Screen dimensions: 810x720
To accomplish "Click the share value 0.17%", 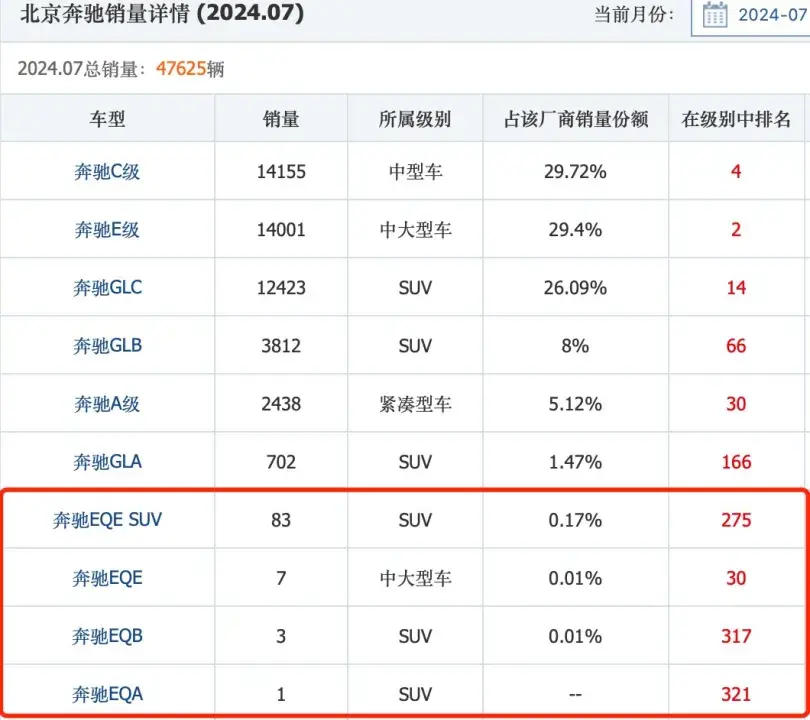I will pos(575,520).
